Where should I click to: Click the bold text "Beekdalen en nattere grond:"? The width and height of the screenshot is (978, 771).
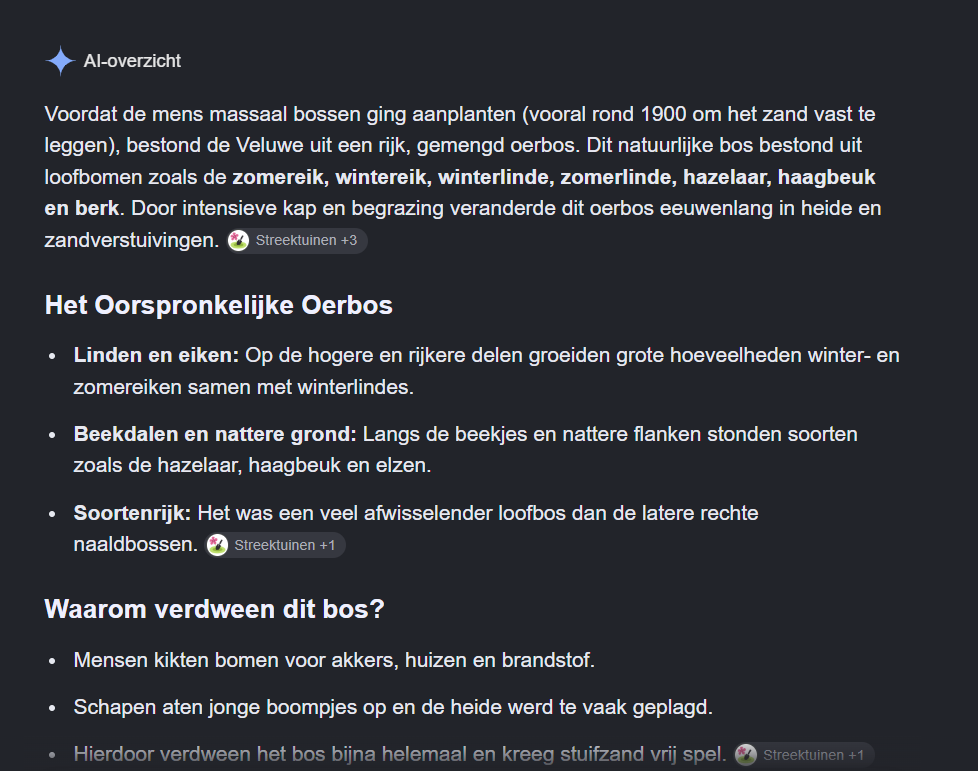click(215, 434)
